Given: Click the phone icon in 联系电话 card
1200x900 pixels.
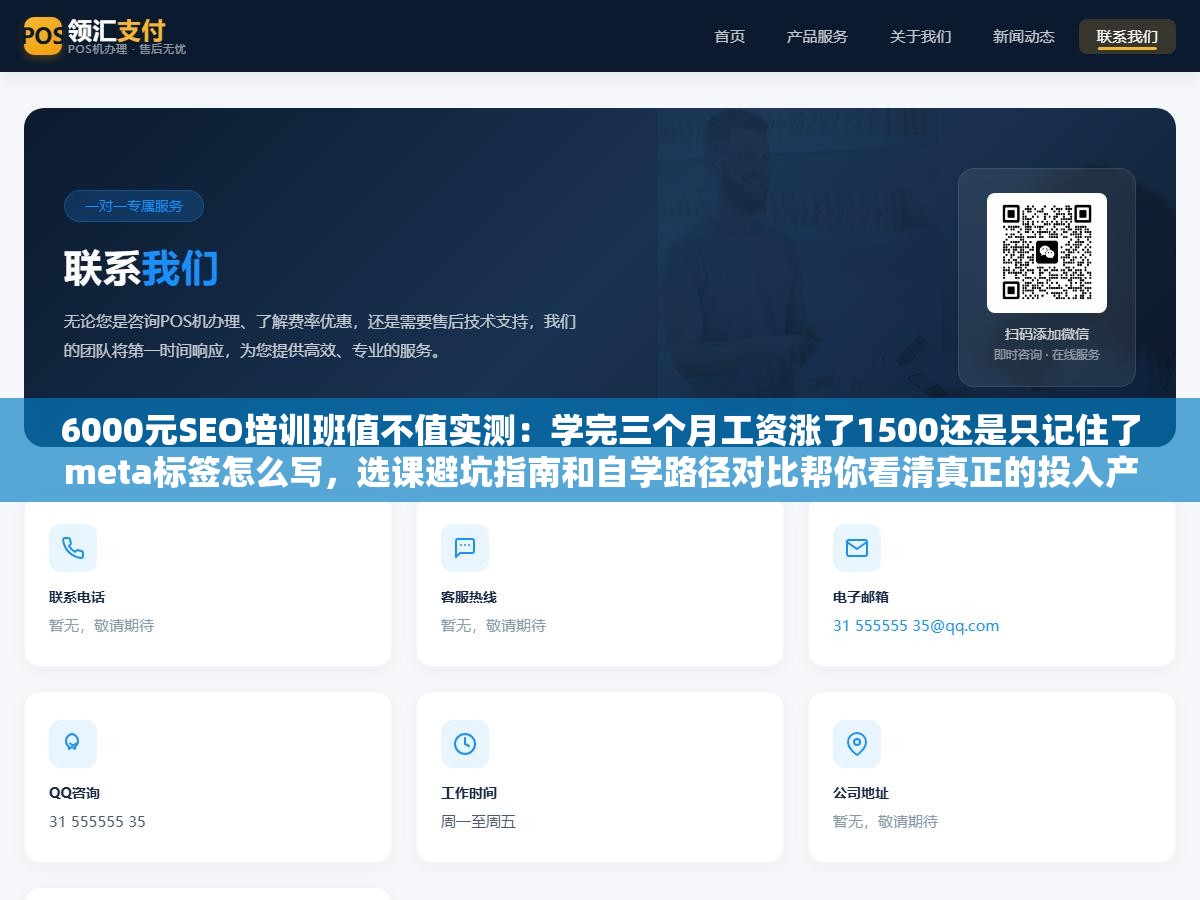Looking at the screenshot, I should [73, 548].
